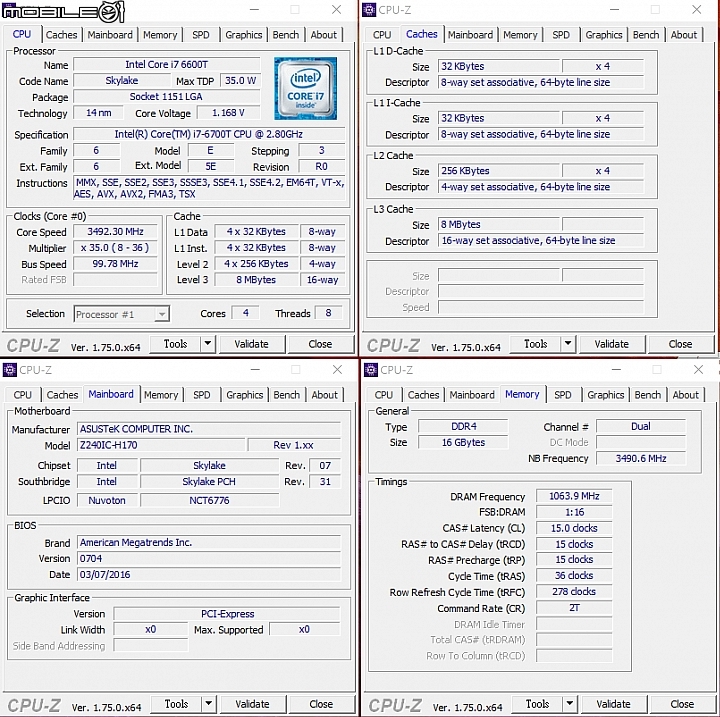
Task: Click Close button in CPU window
Action: [320, 344]
